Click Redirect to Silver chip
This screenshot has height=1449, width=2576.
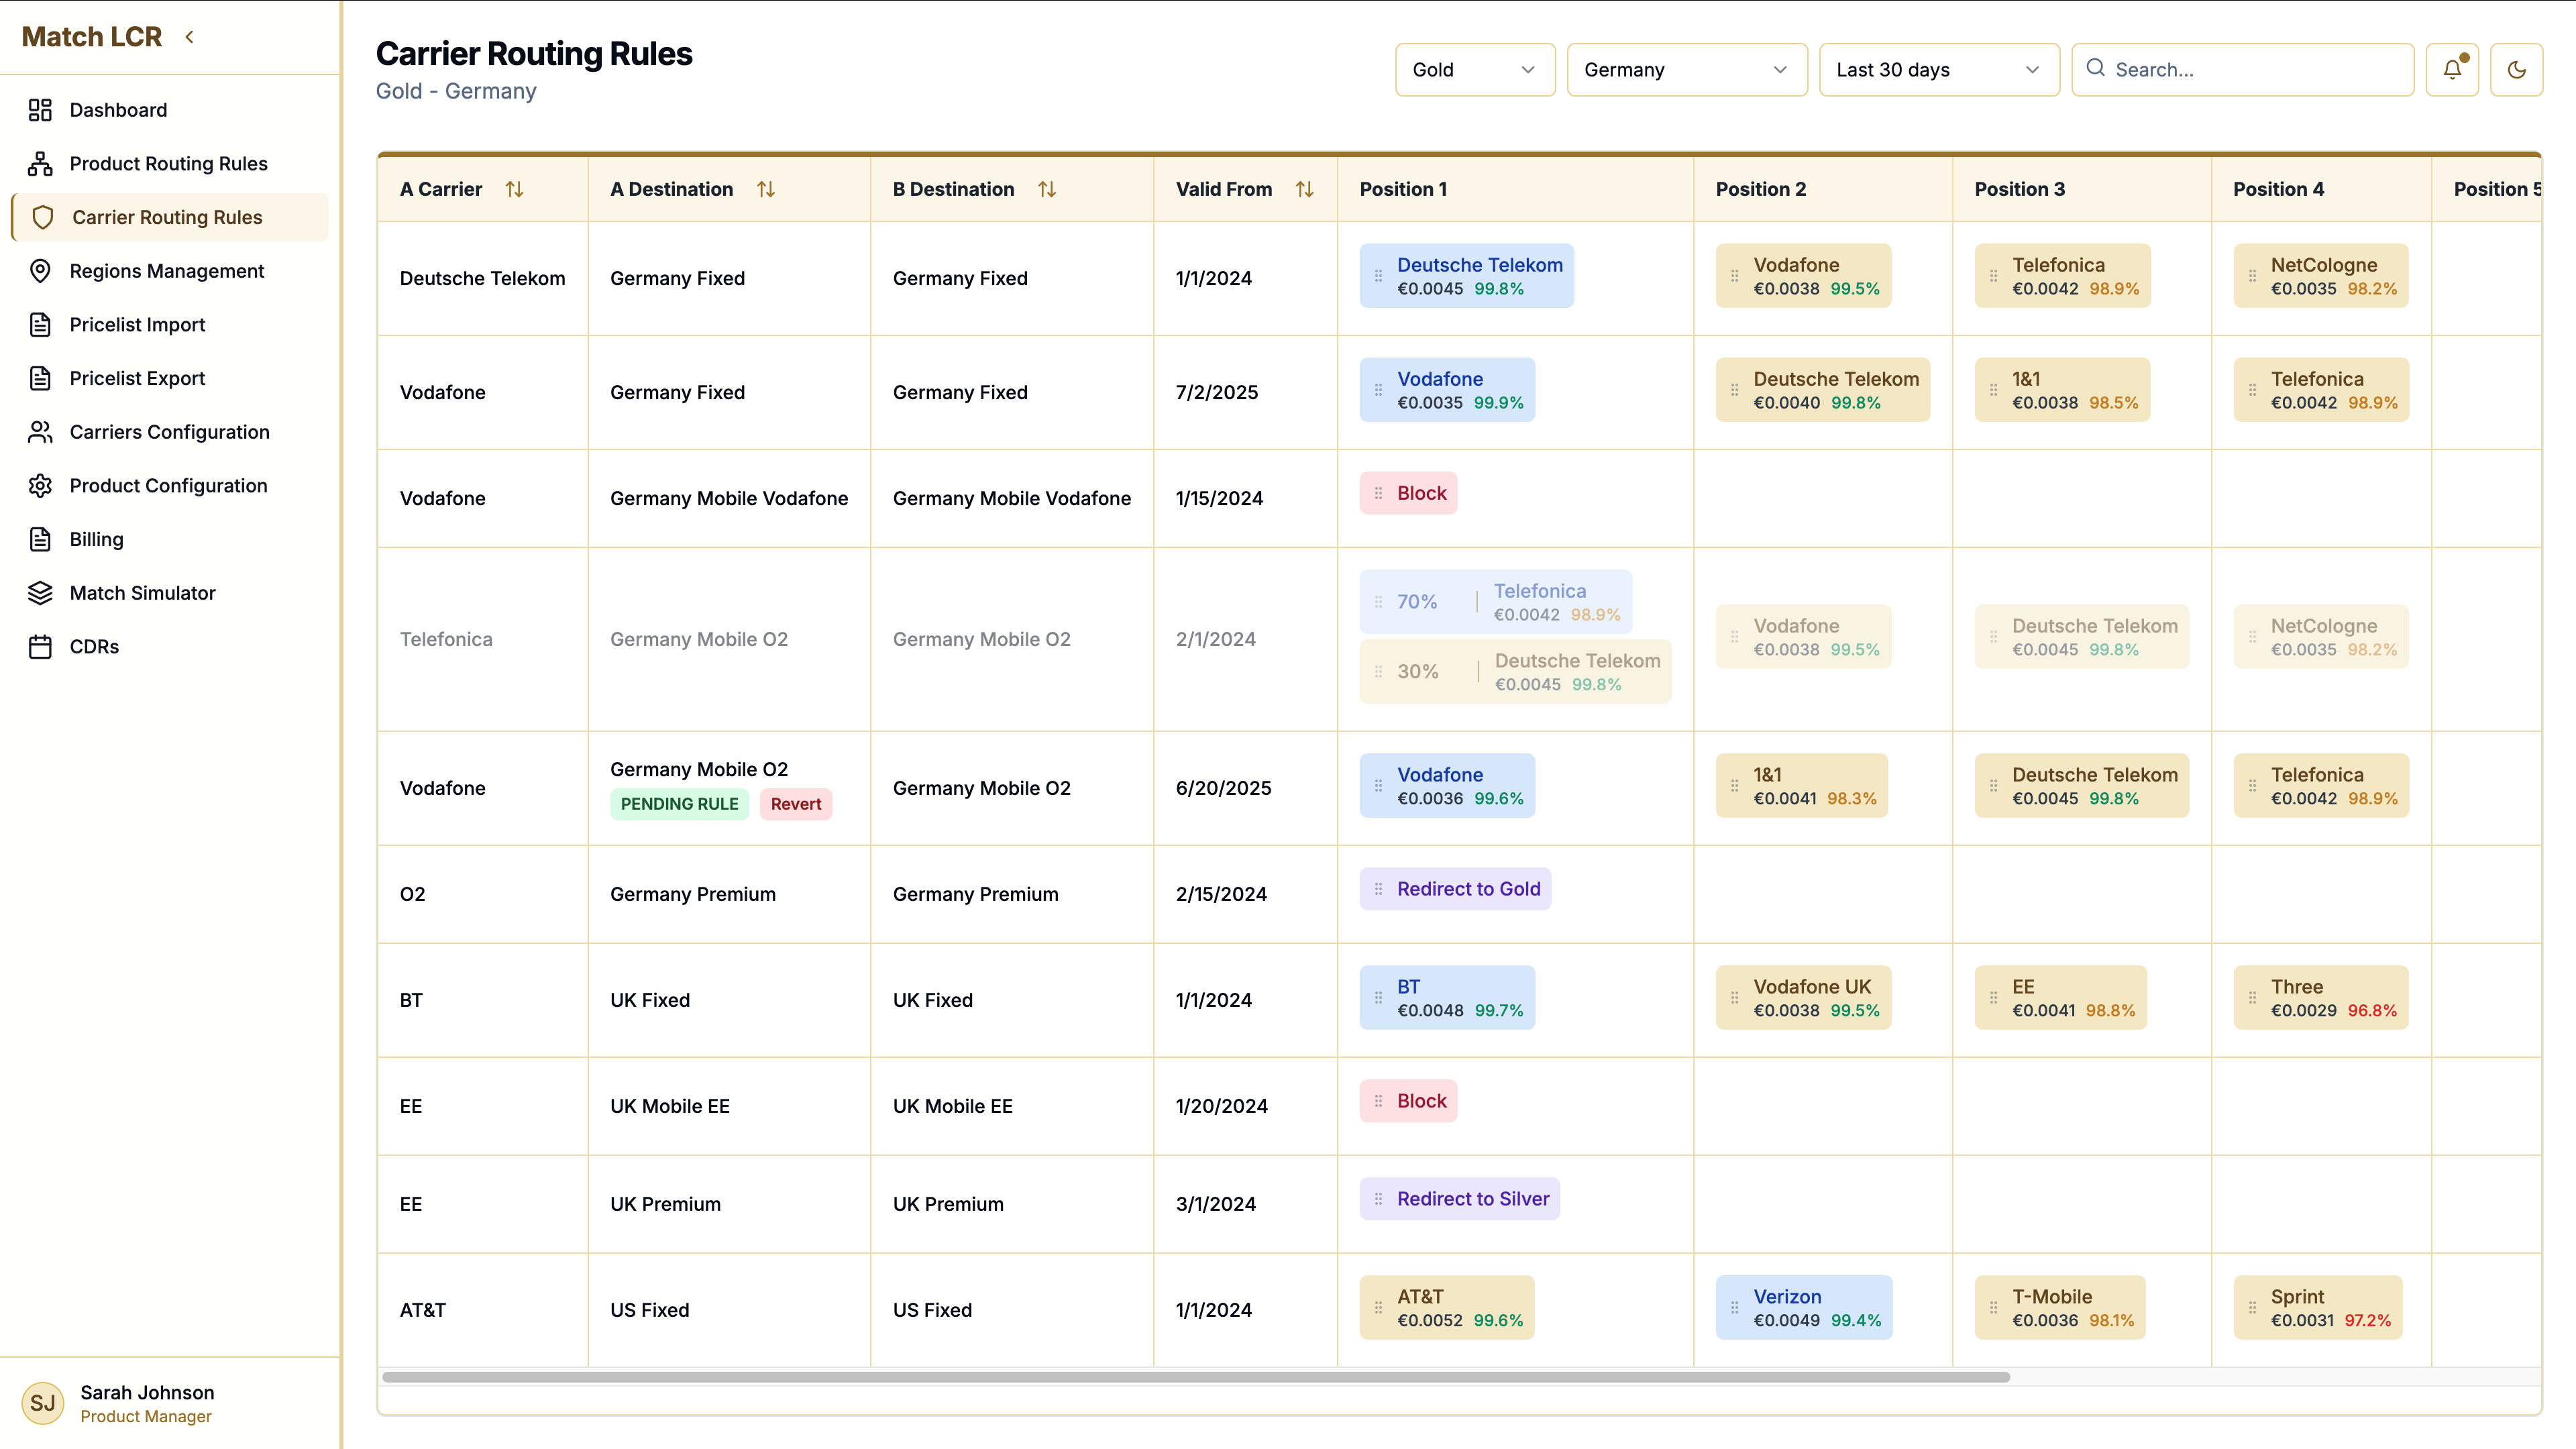point(1459,1199)
